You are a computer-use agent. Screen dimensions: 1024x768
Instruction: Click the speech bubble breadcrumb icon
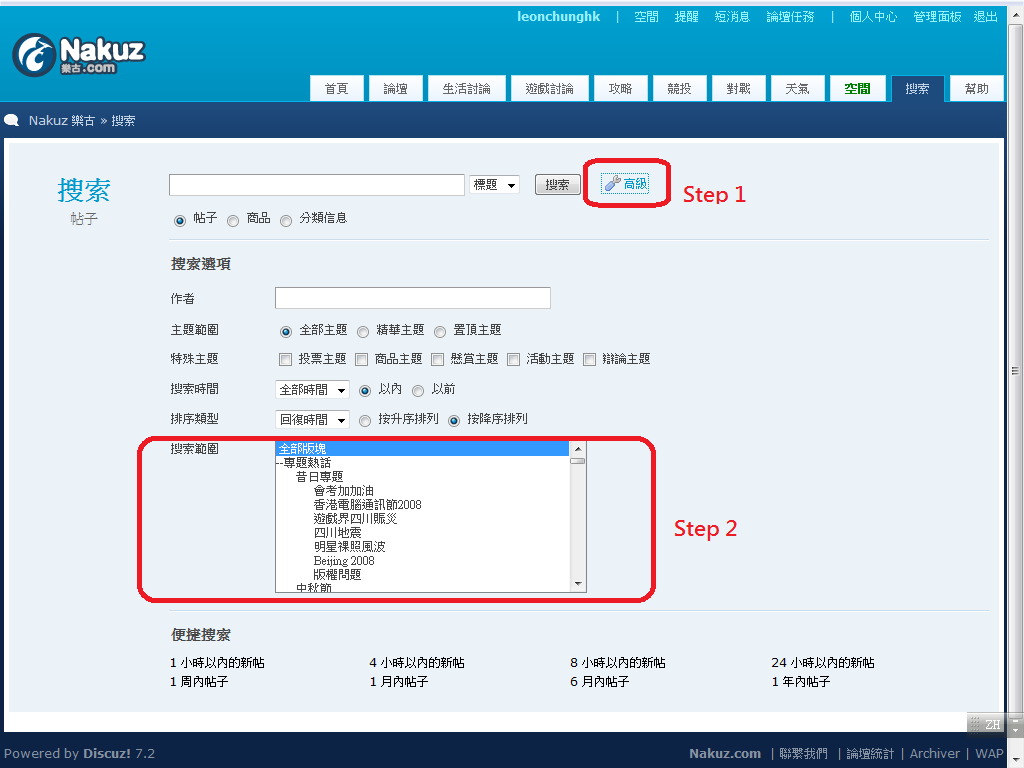(12, 121)
